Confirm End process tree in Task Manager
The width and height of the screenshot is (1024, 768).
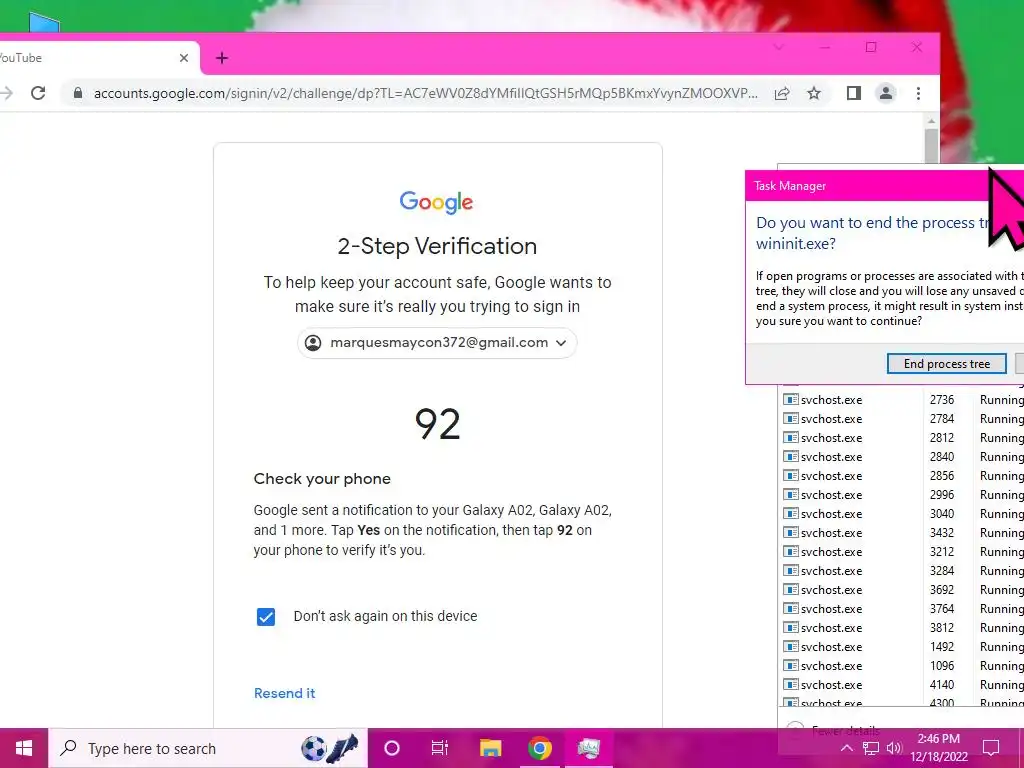pos(946,364)
